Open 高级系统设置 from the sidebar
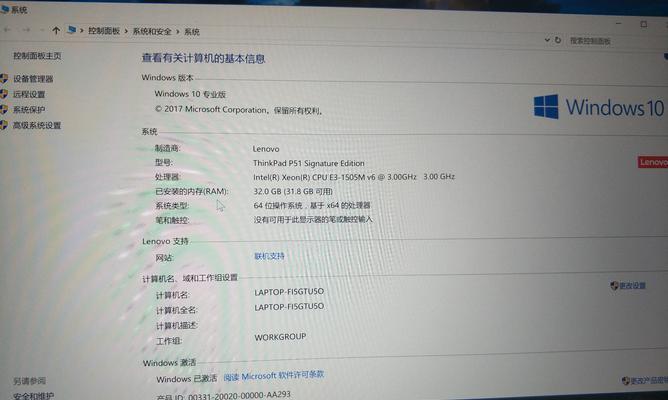668x400 pixels. 37,125
